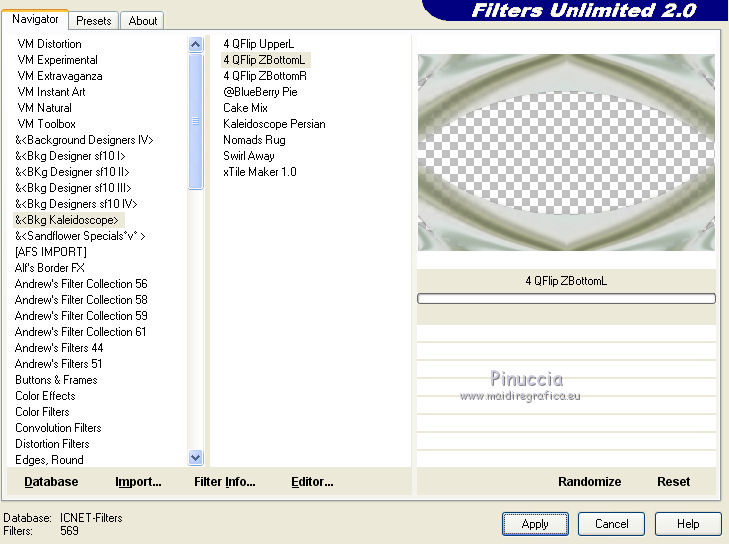Choose Cake Mix filter
Viewport: 729px width, 544px height.
[x=245, y=108]
